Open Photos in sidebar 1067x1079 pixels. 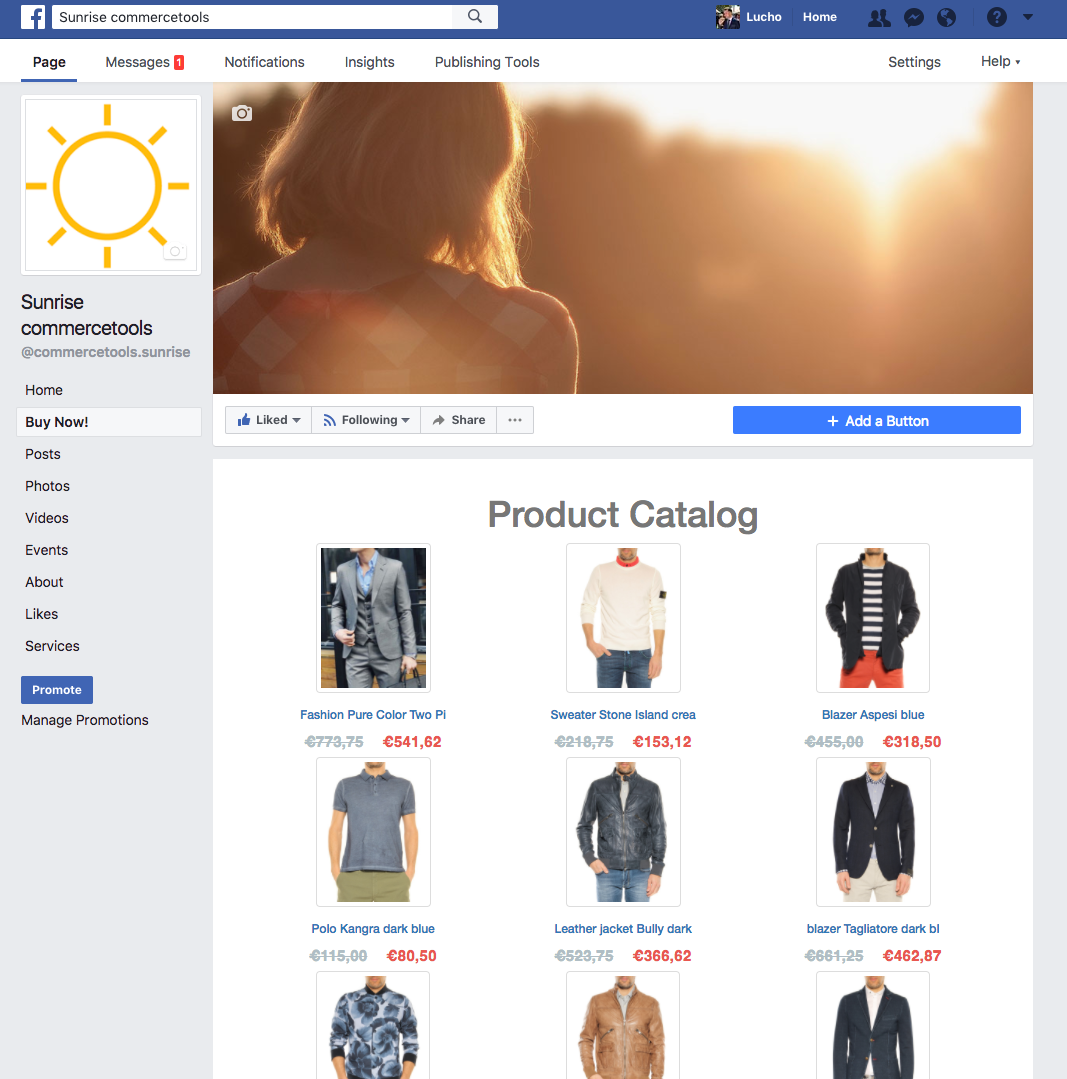(x=47, y=486)
